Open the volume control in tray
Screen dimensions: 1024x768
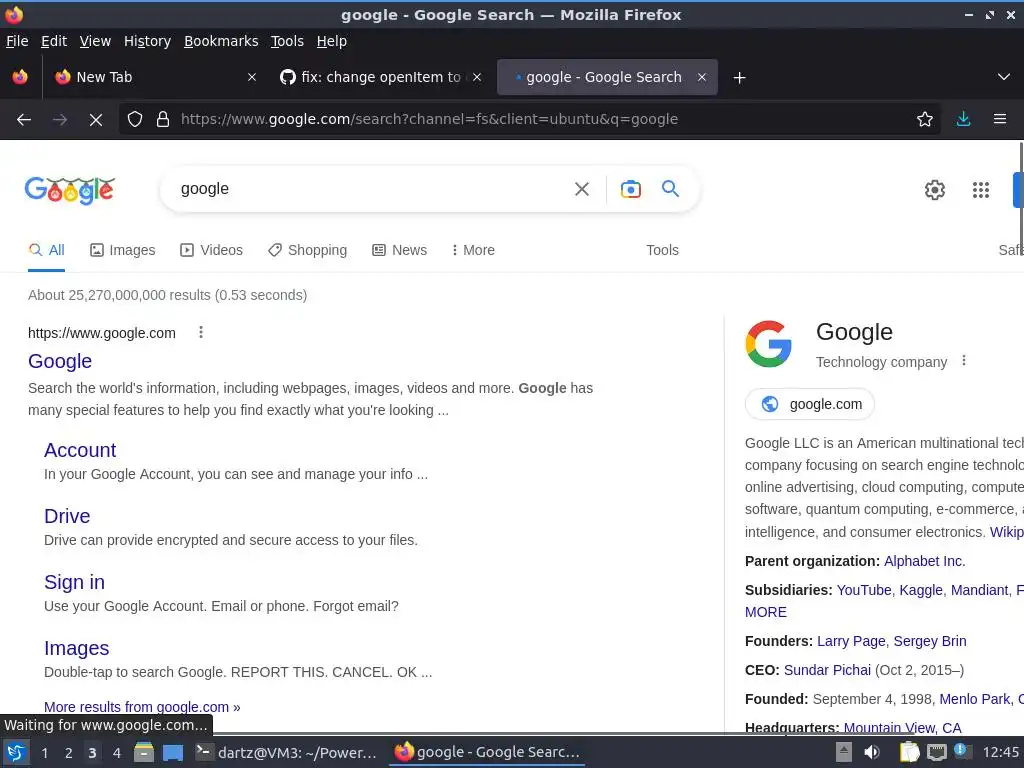(x=872, y=752)
